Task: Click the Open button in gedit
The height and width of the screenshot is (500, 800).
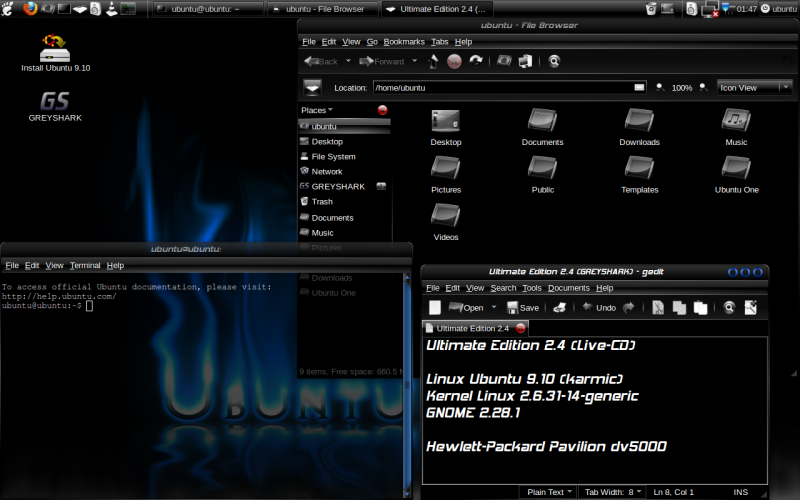Action: click(x=466, y=307)
